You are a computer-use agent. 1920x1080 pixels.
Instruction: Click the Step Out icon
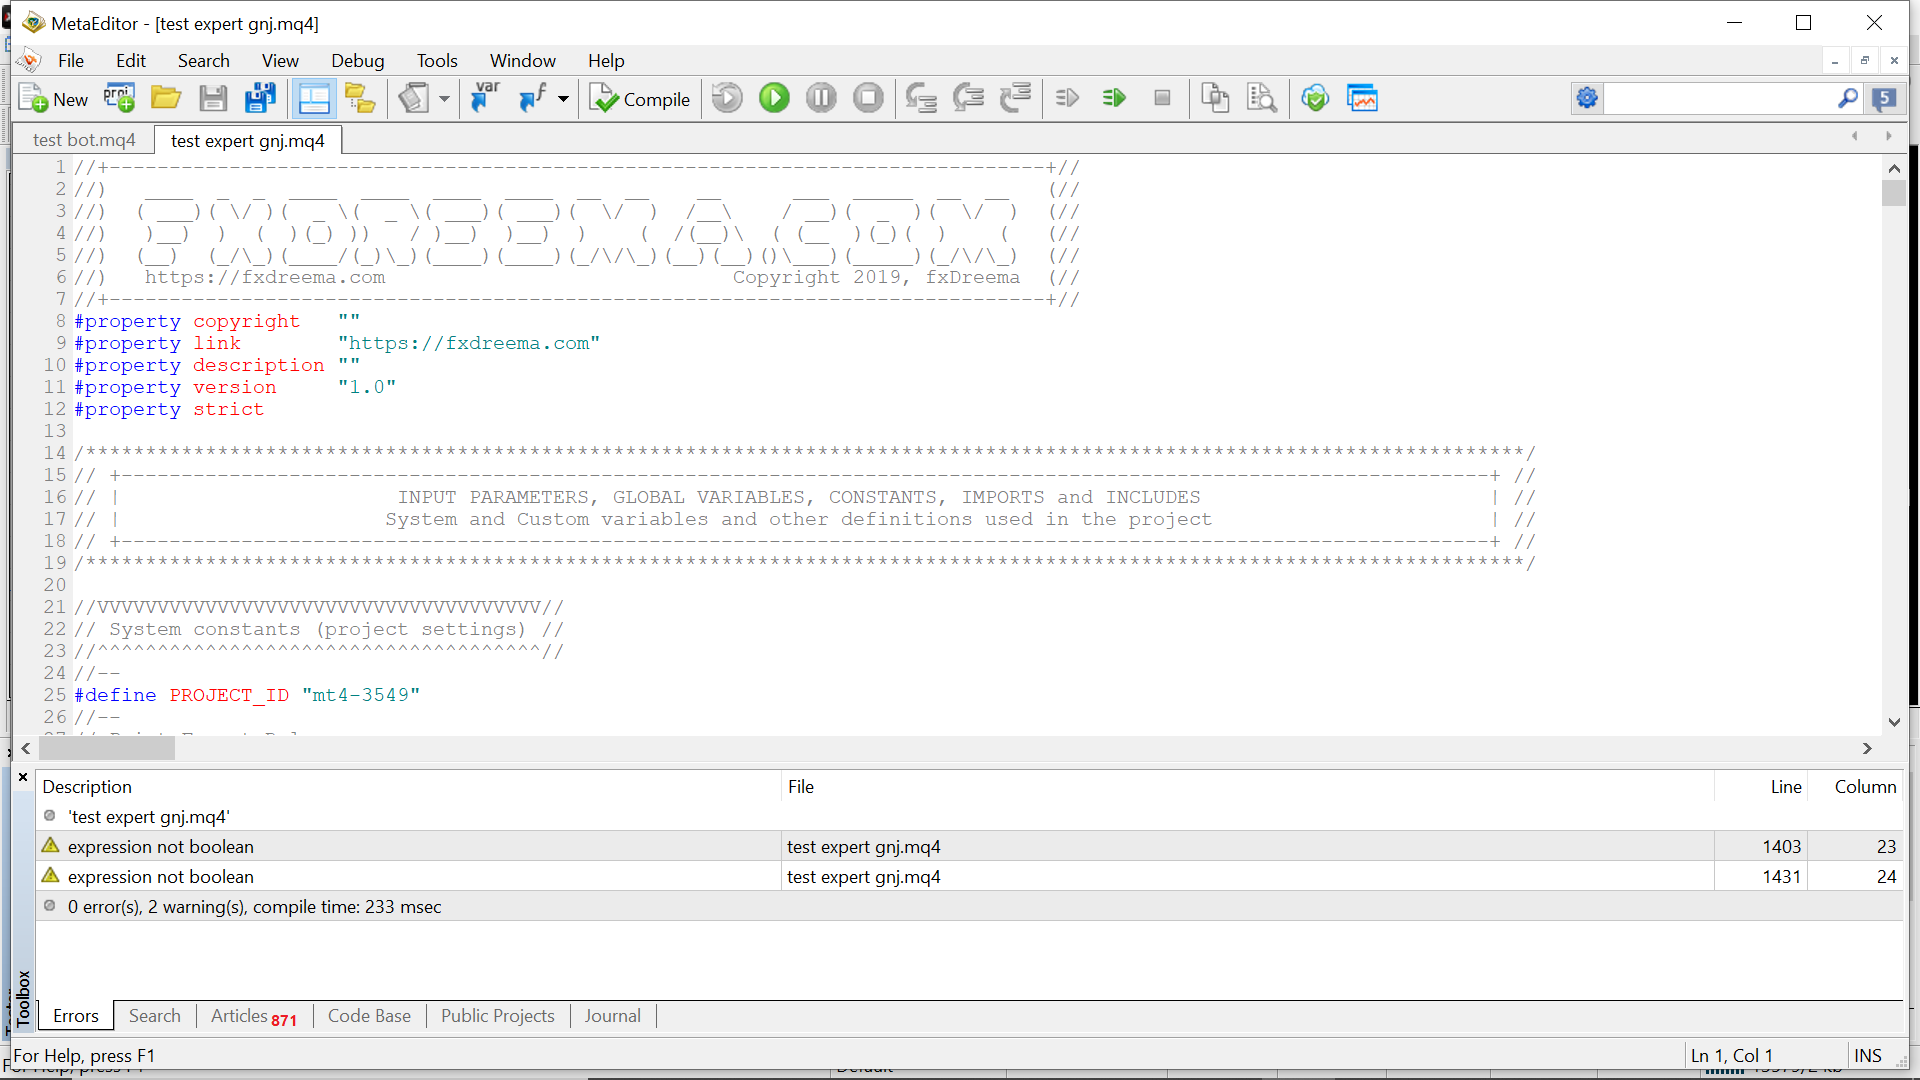(1015, 98)
